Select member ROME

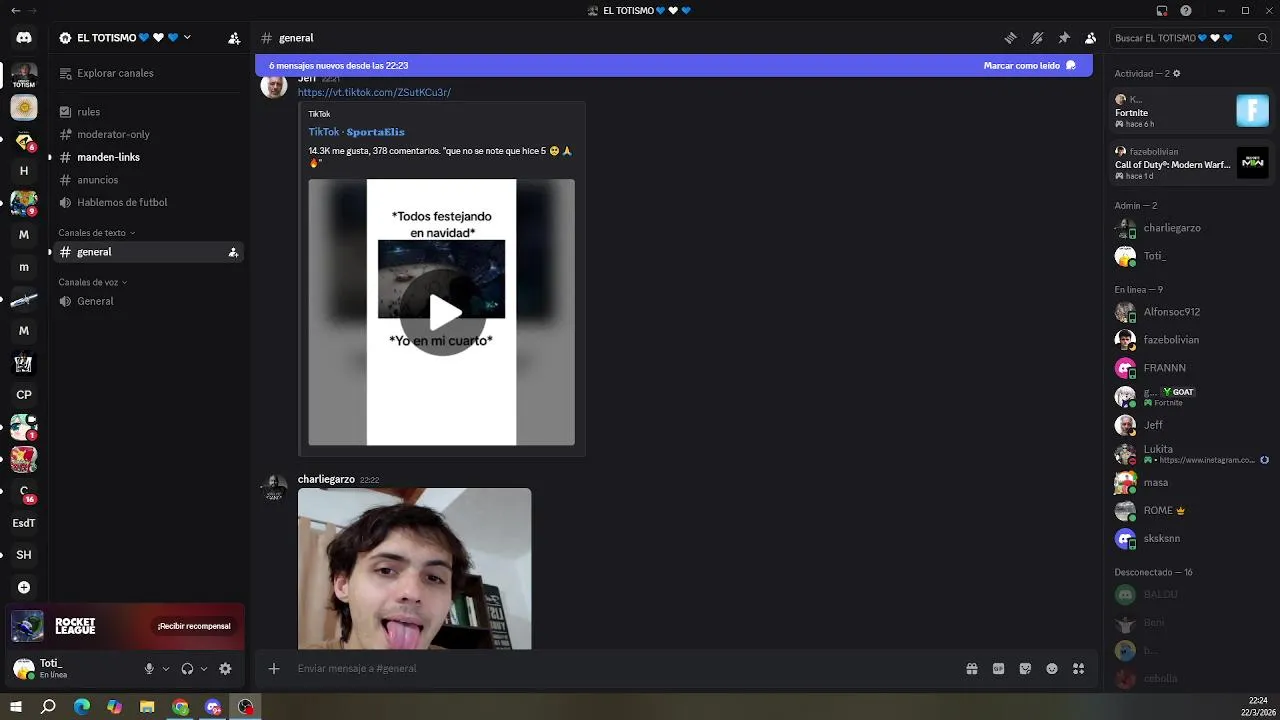coord(1192,510)
